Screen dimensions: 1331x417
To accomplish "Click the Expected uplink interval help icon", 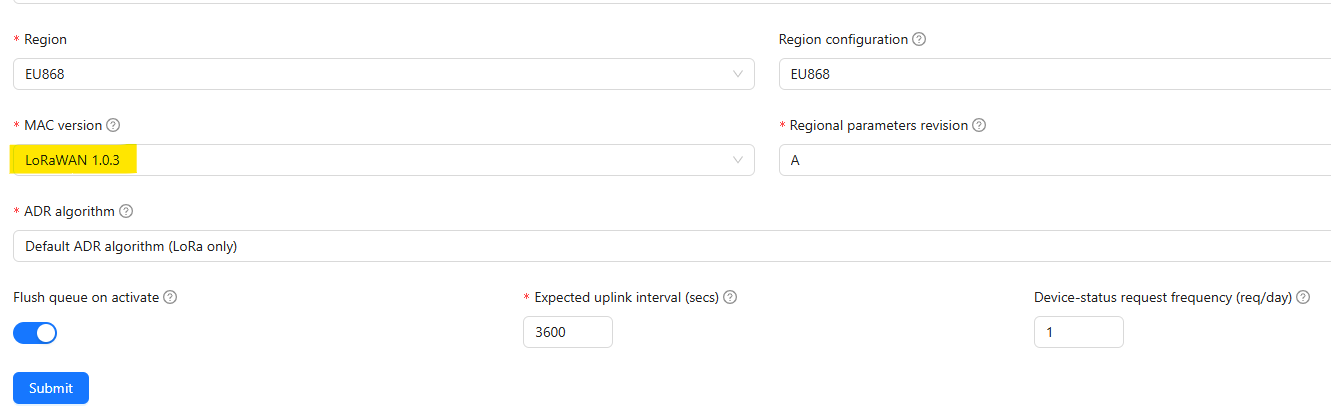I will coord(730,298).
